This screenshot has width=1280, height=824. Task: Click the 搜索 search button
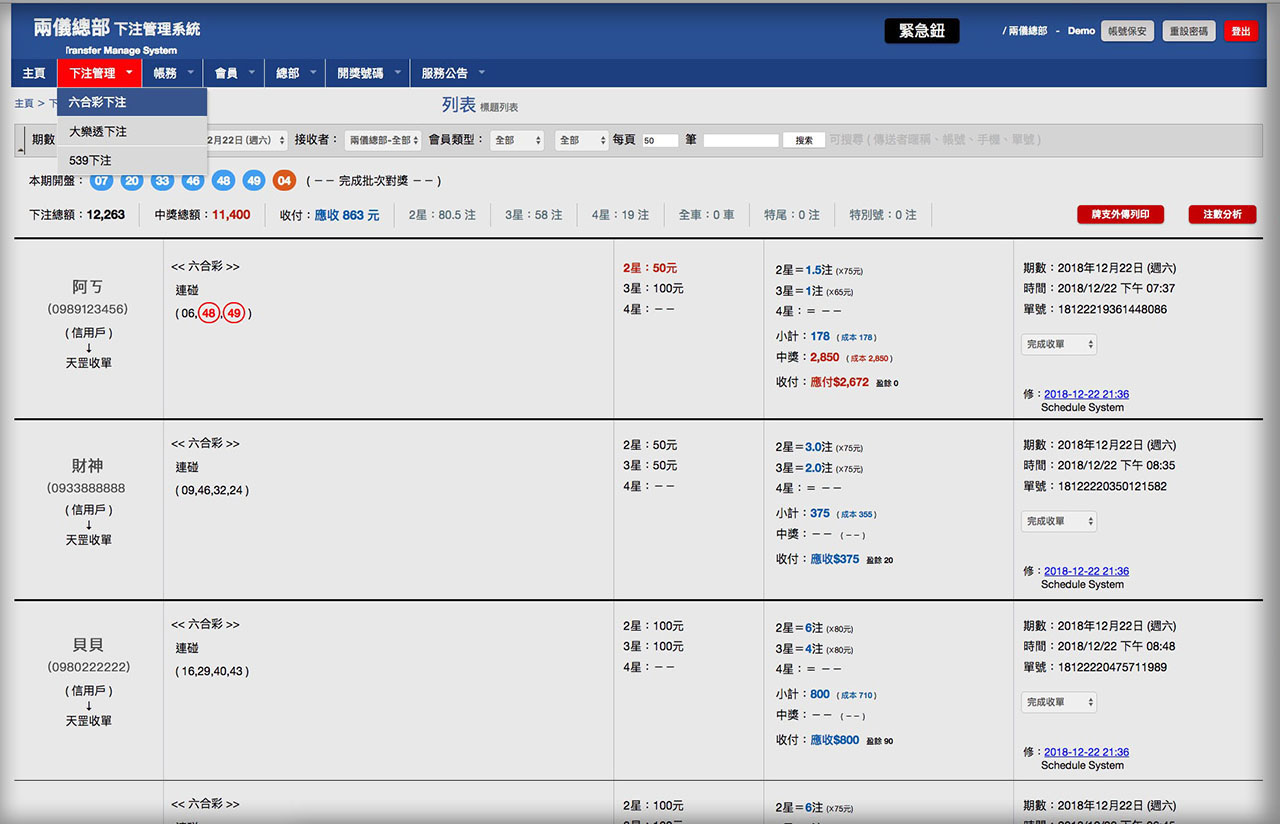click(804, 141)
